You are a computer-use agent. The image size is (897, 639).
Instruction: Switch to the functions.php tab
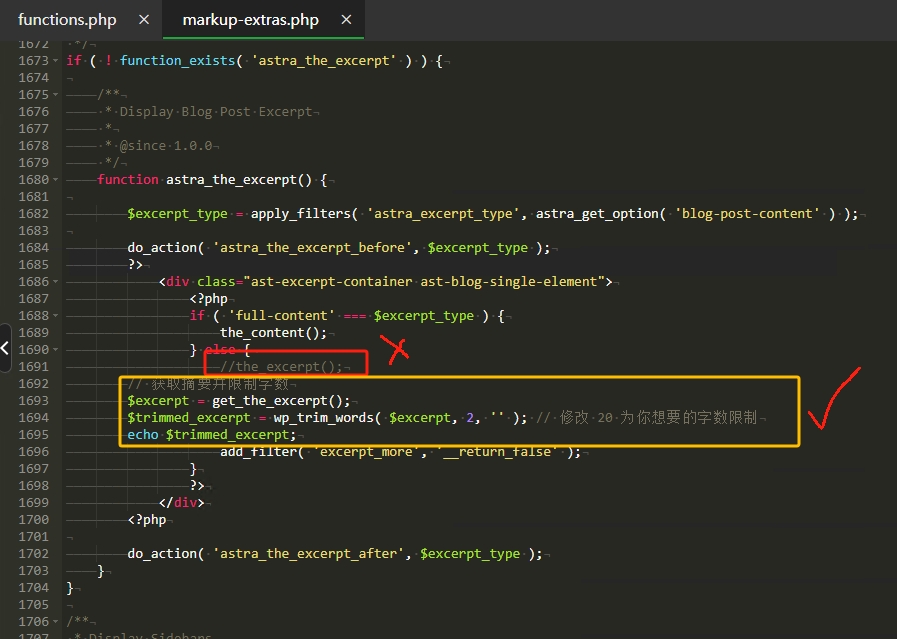pos(67,19)
